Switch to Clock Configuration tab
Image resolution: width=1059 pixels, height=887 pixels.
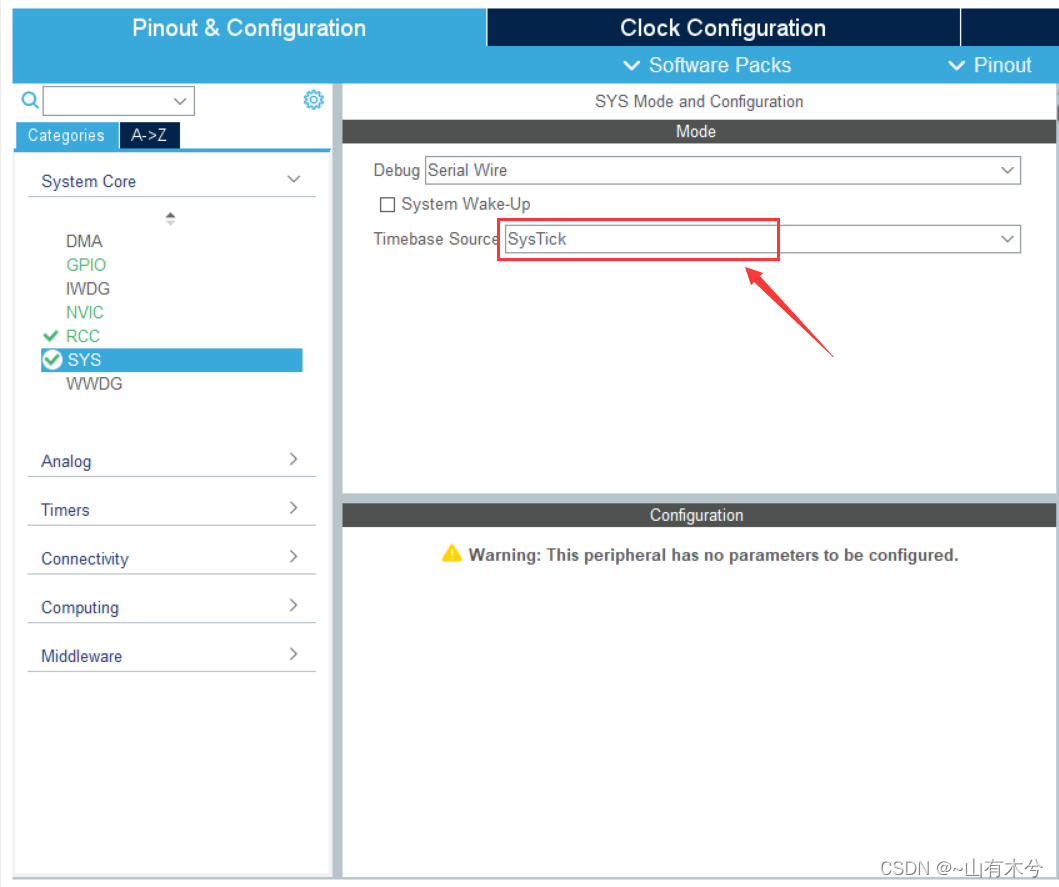pos(723,28)
